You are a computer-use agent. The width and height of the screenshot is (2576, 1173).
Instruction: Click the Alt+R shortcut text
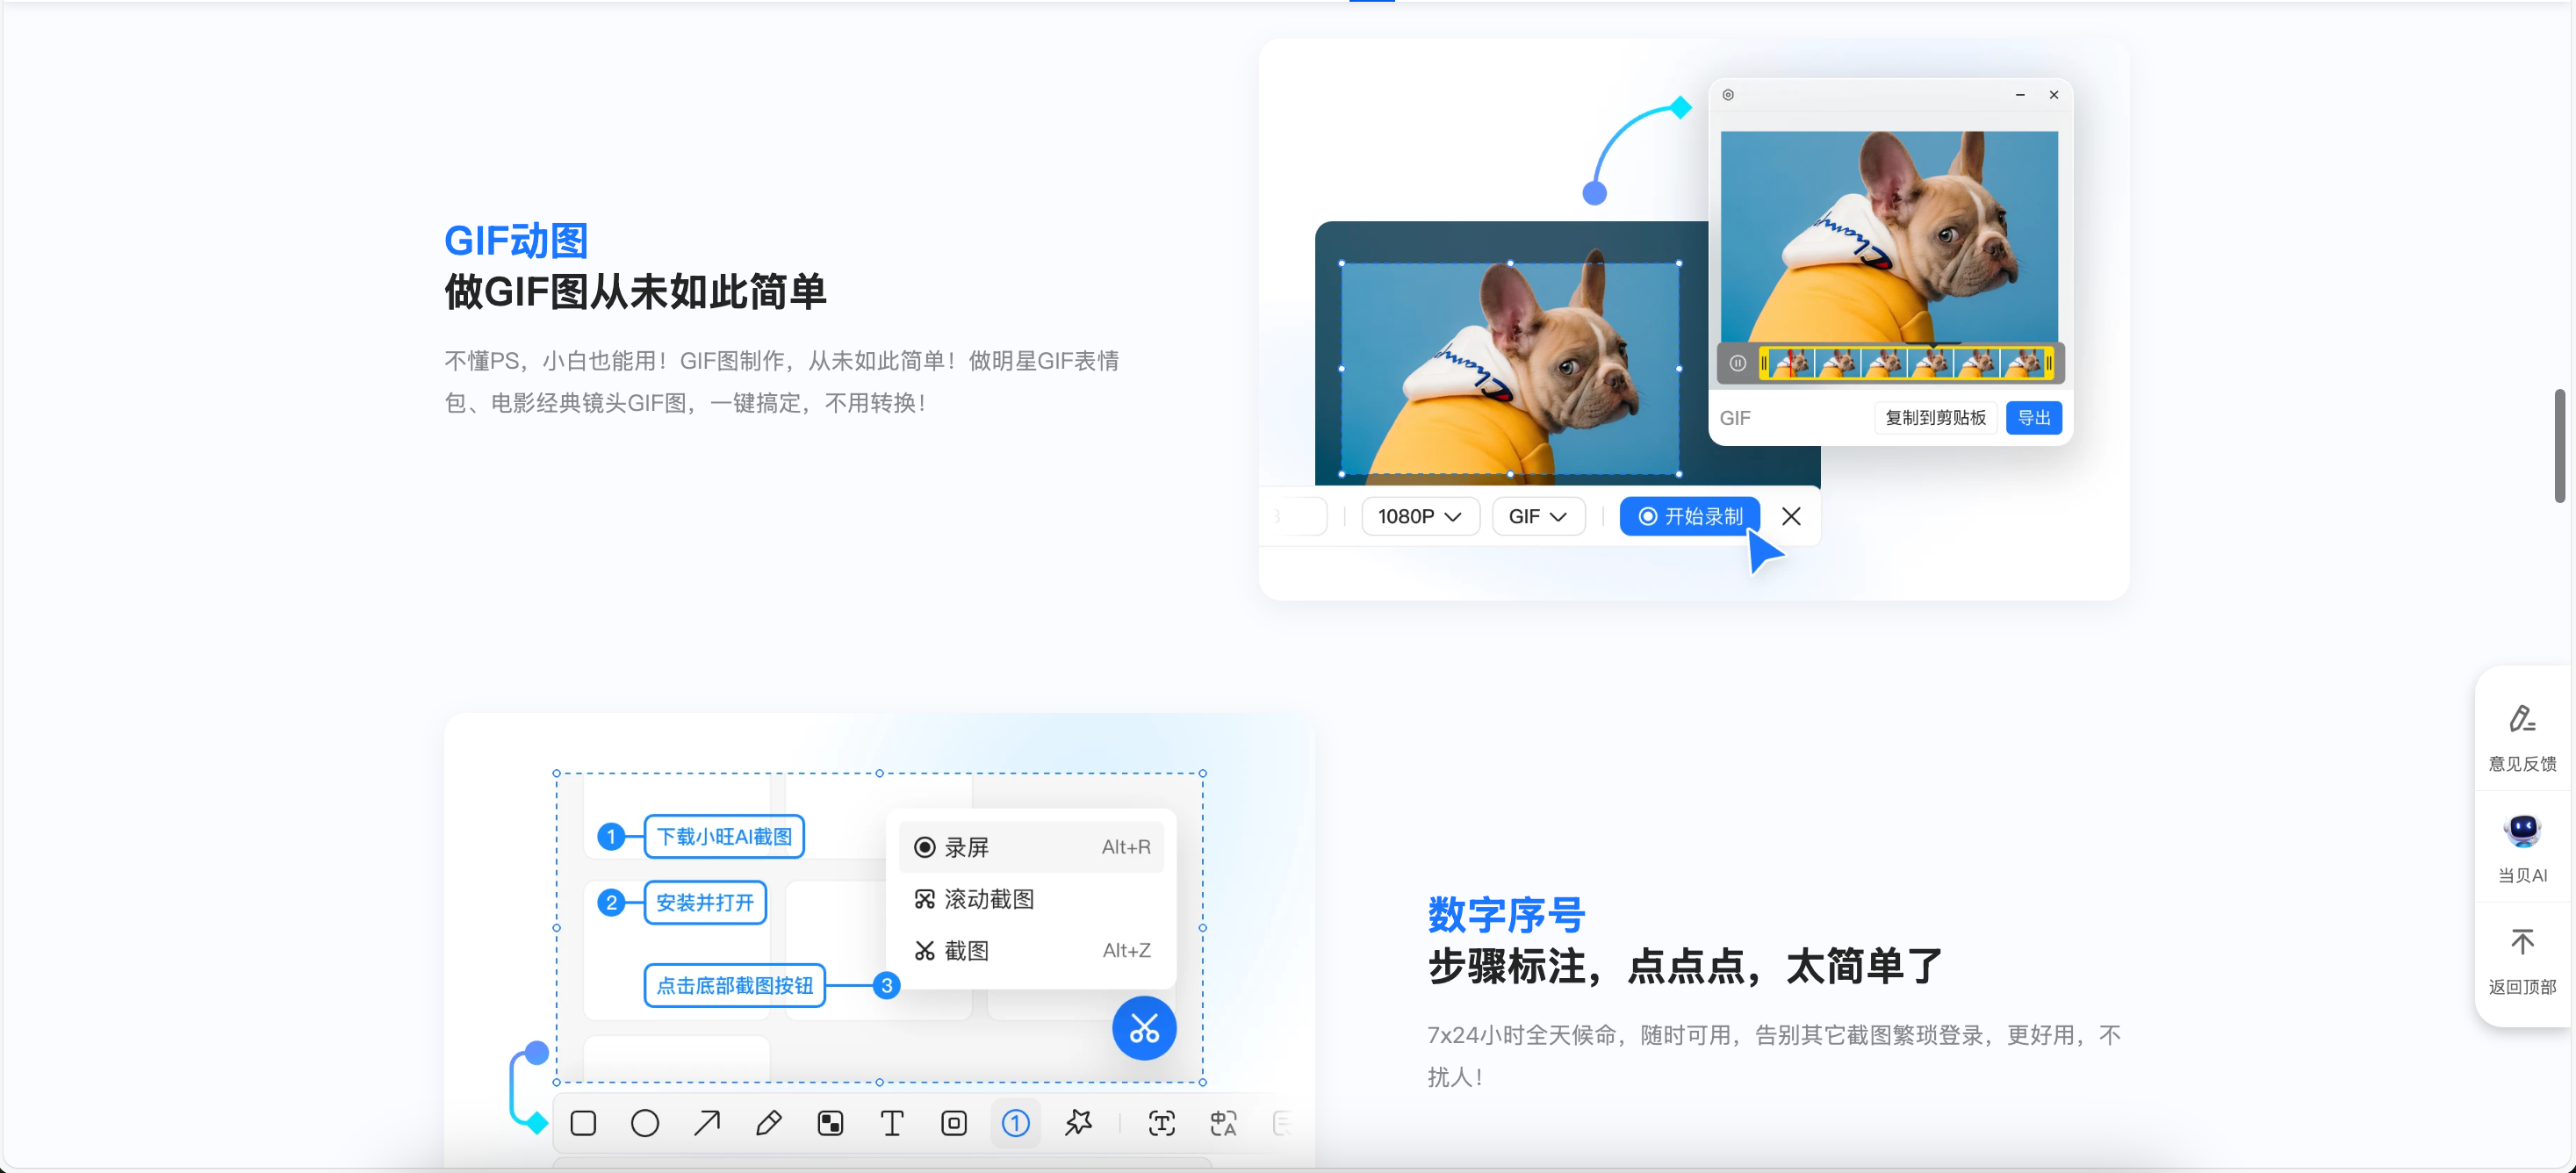(1126, 847)
